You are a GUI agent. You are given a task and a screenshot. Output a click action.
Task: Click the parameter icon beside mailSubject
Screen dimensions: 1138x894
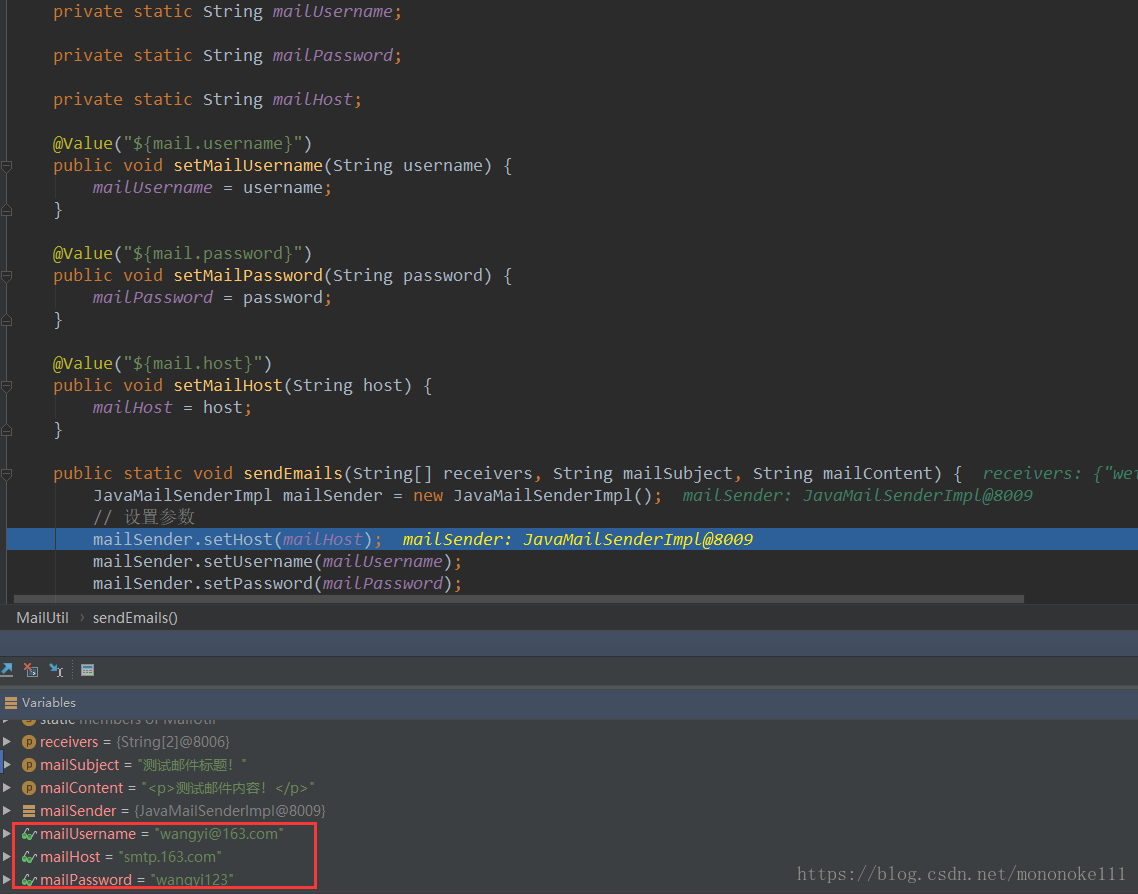29,765
